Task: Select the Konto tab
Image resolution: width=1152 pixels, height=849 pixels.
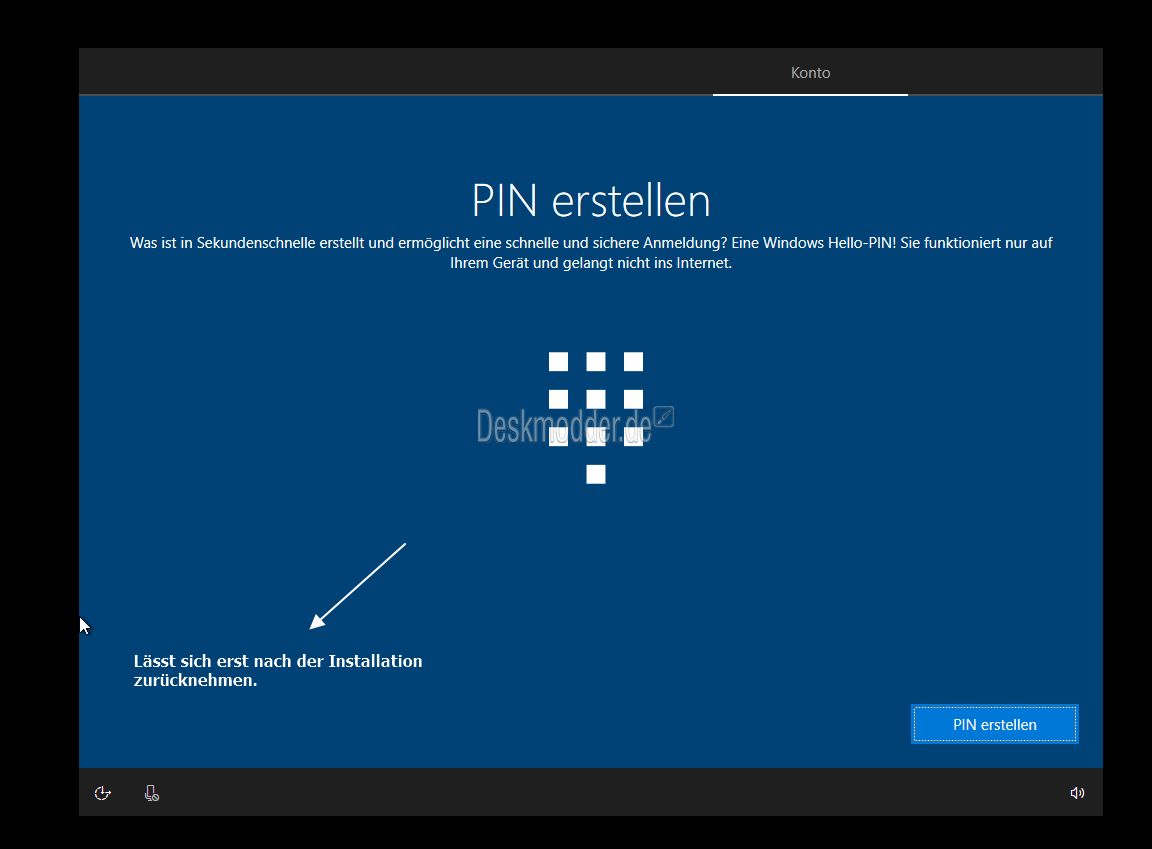Action: [810, 73]
